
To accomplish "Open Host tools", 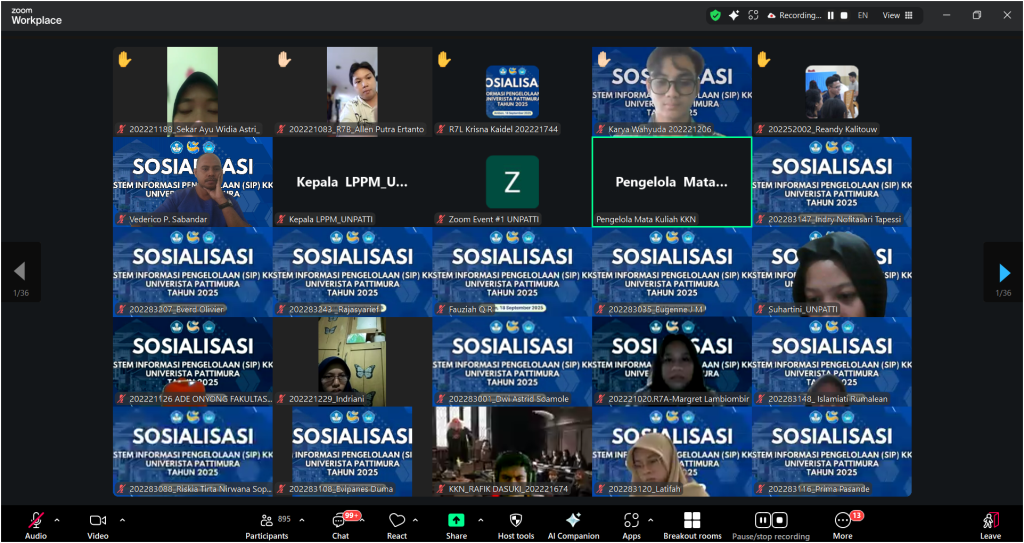I will click(x=515, y=523).
